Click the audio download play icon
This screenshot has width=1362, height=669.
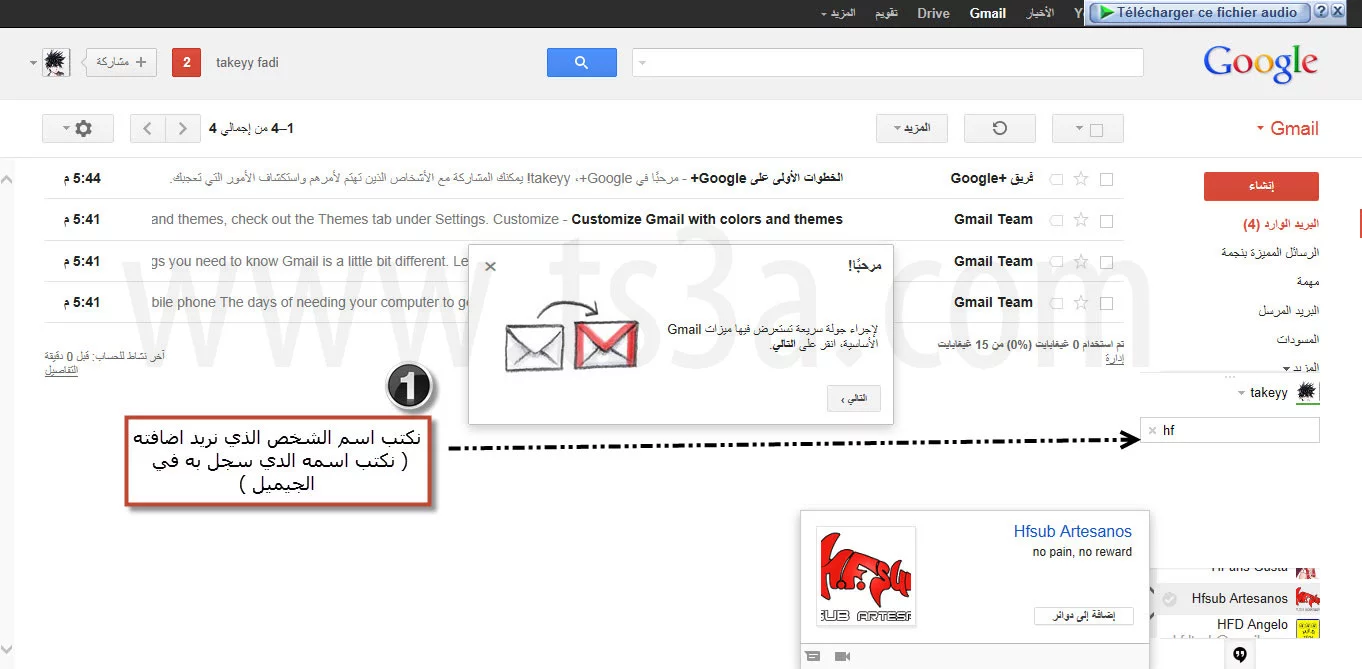pyautogui.click(x=1105, y=13)
